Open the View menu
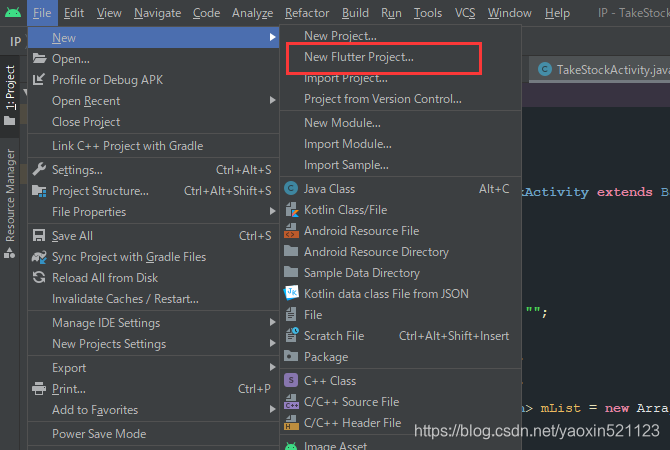This screenshot has height=450, width=670. tap(109, 13)
